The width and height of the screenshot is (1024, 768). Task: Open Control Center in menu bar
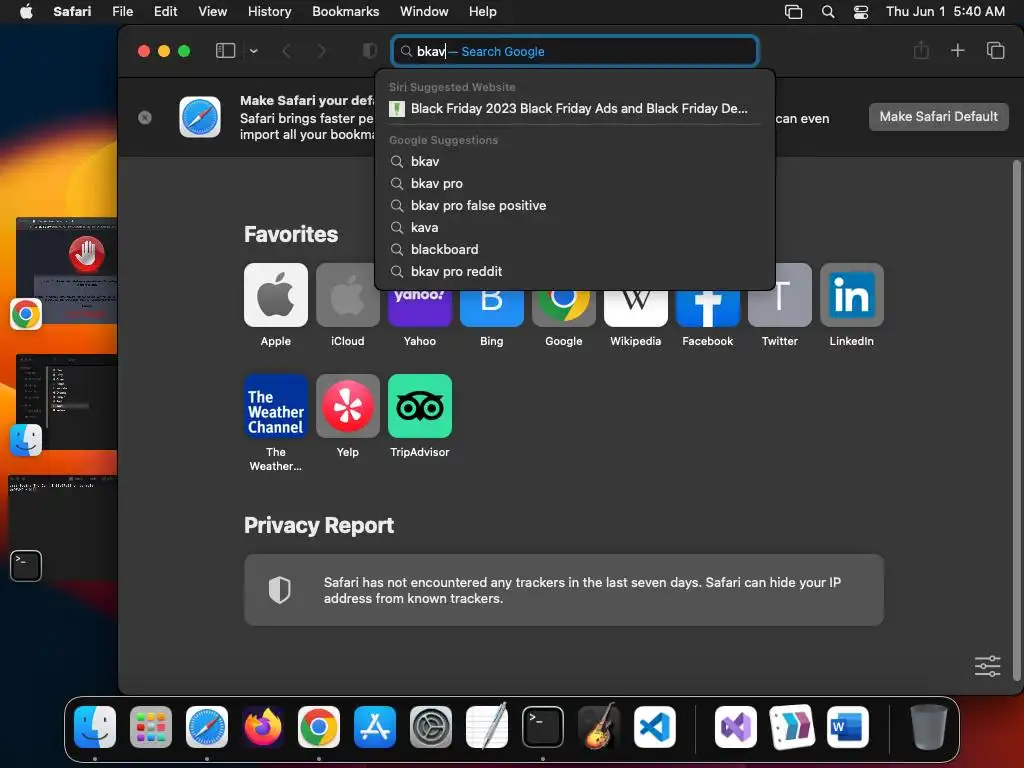click(861, 12)
